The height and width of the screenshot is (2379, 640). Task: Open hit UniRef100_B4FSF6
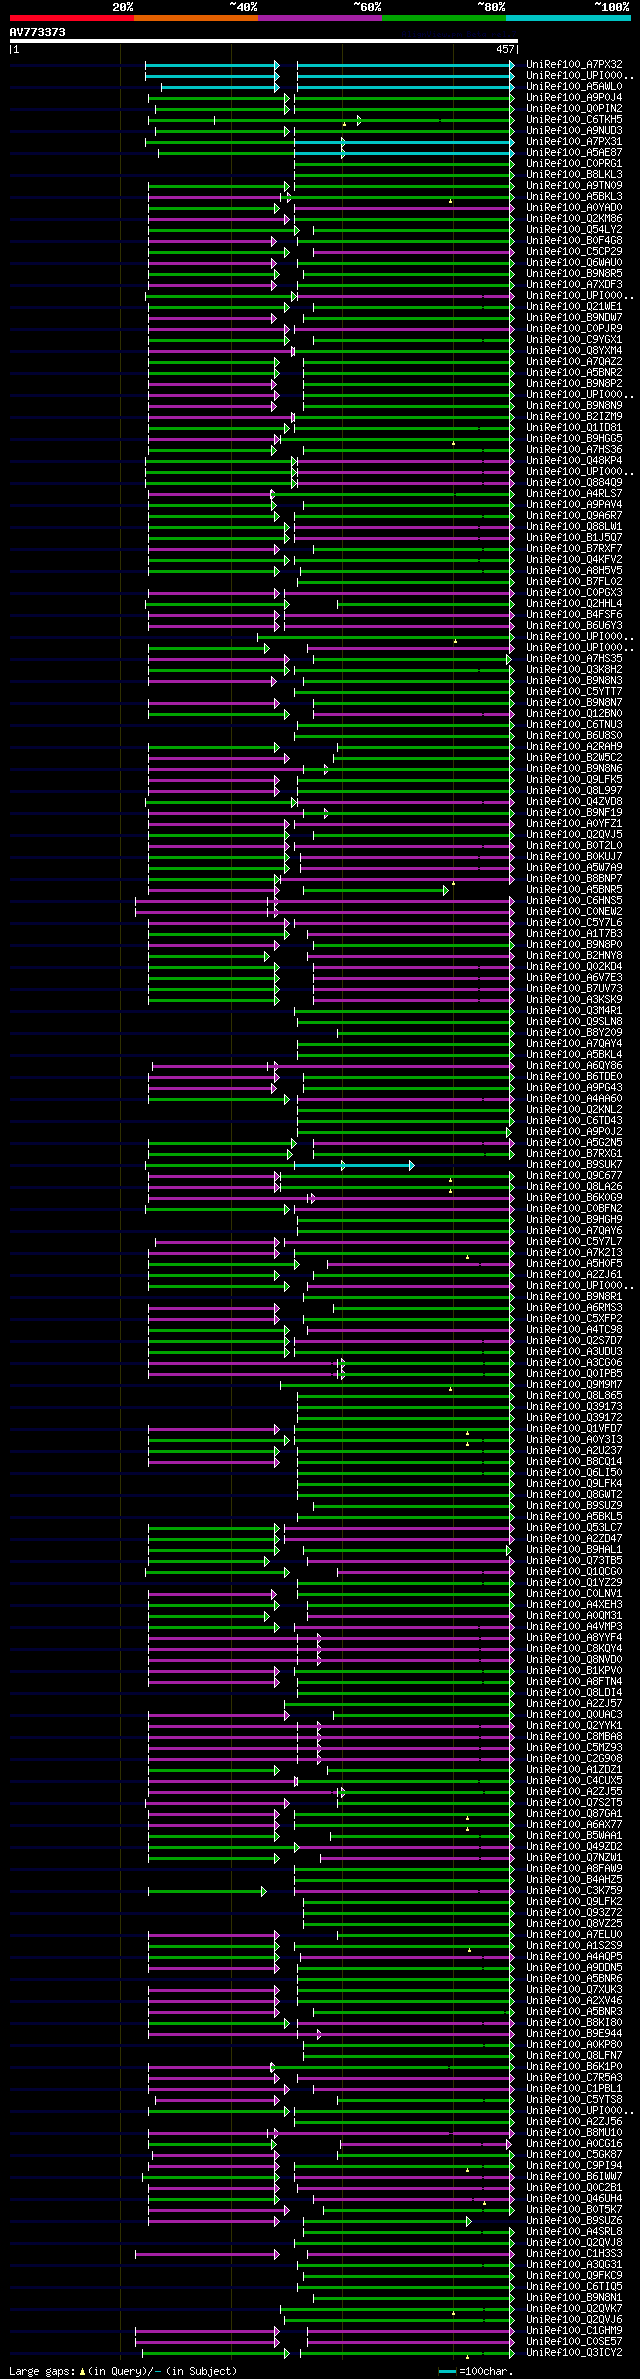[x=574, y=614]
